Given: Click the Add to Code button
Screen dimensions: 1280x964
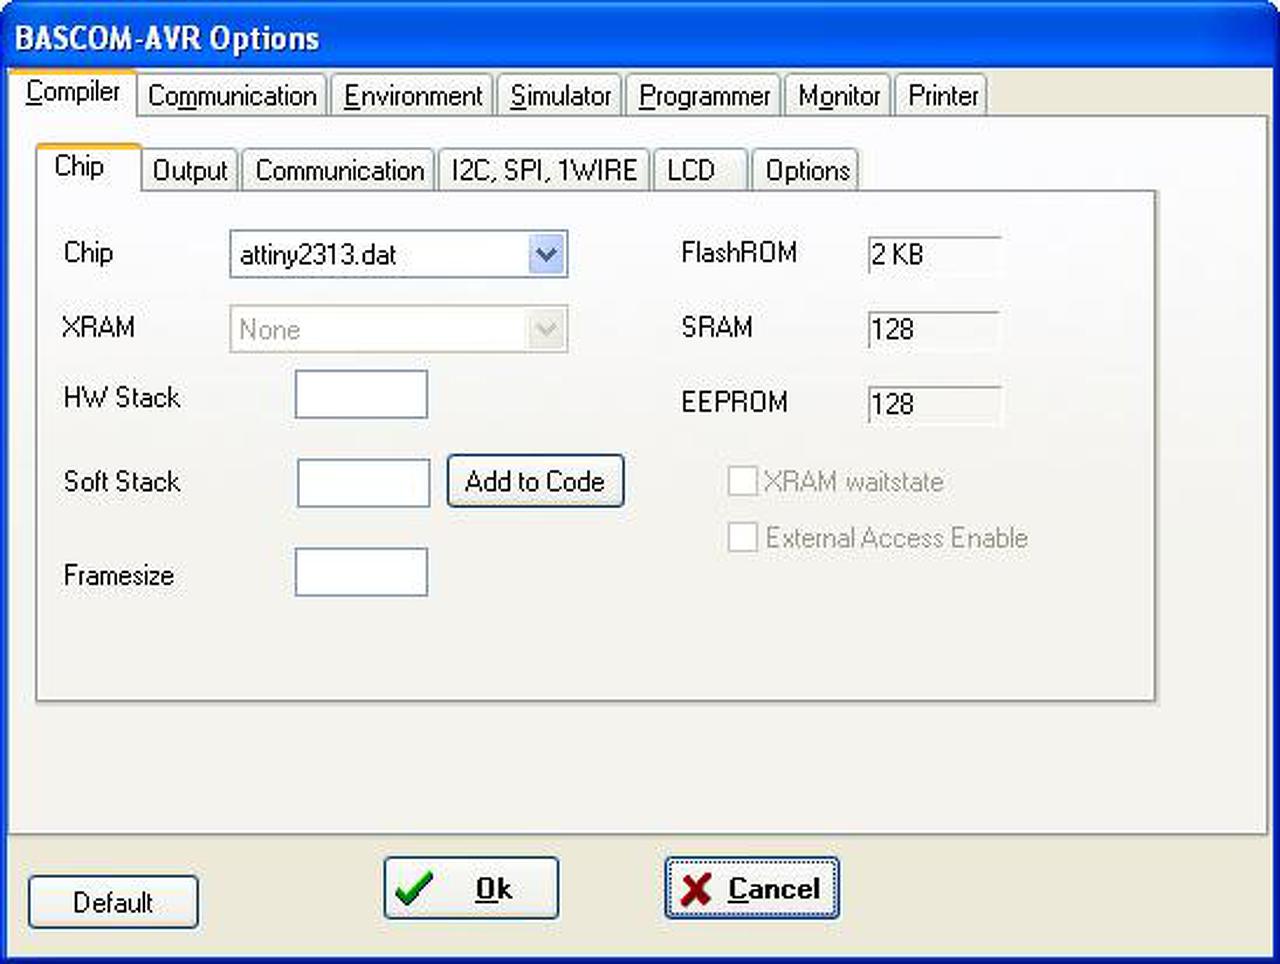Looking at the screenshot, I should [x=535, y=481].
